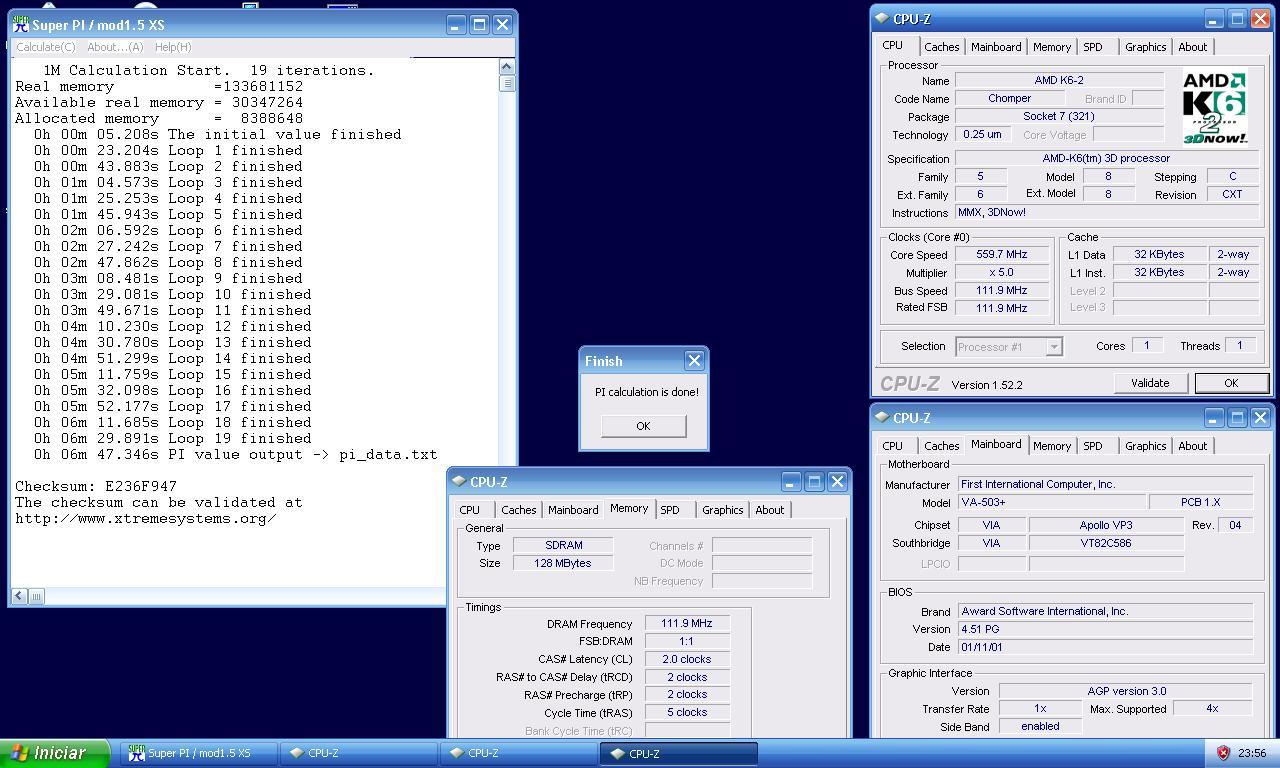
Task: Click the Side Band enabled field
Action: [x=1040, y=727]
